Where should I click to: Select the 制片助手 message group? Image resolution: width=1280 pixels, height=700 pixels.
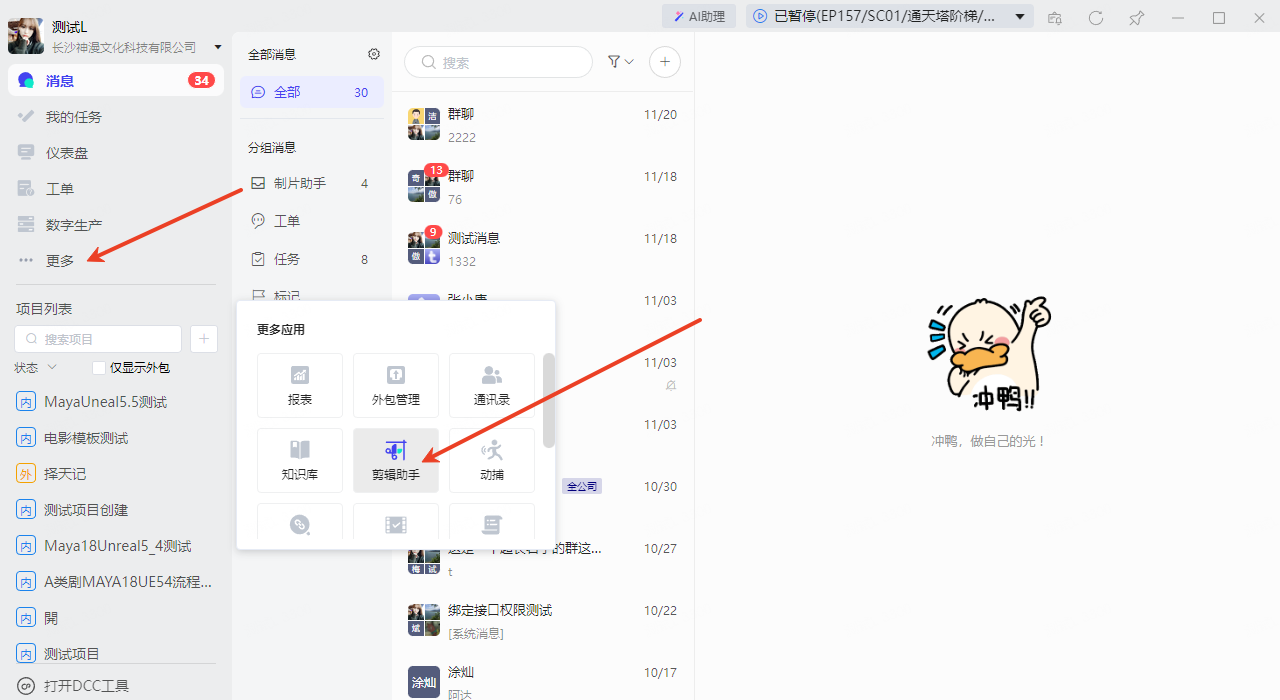[300, 183]
